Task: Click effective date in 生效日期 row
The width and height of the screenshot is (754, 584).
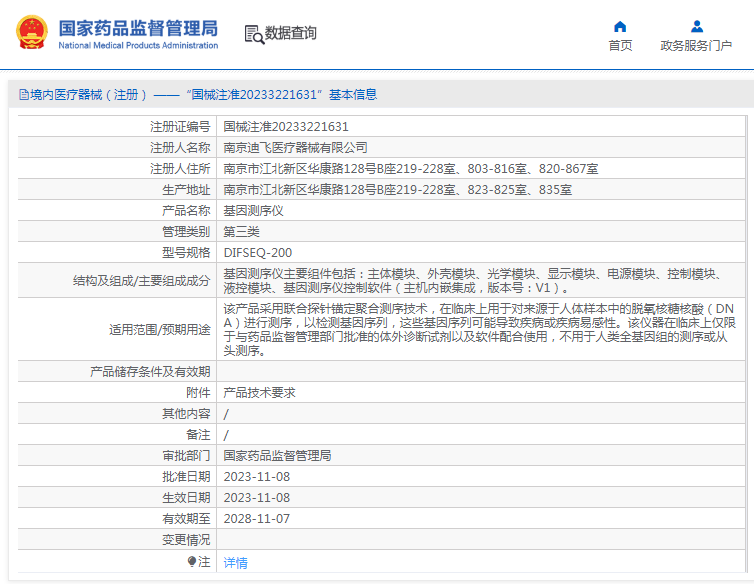Action: click(x=257, y=498)
